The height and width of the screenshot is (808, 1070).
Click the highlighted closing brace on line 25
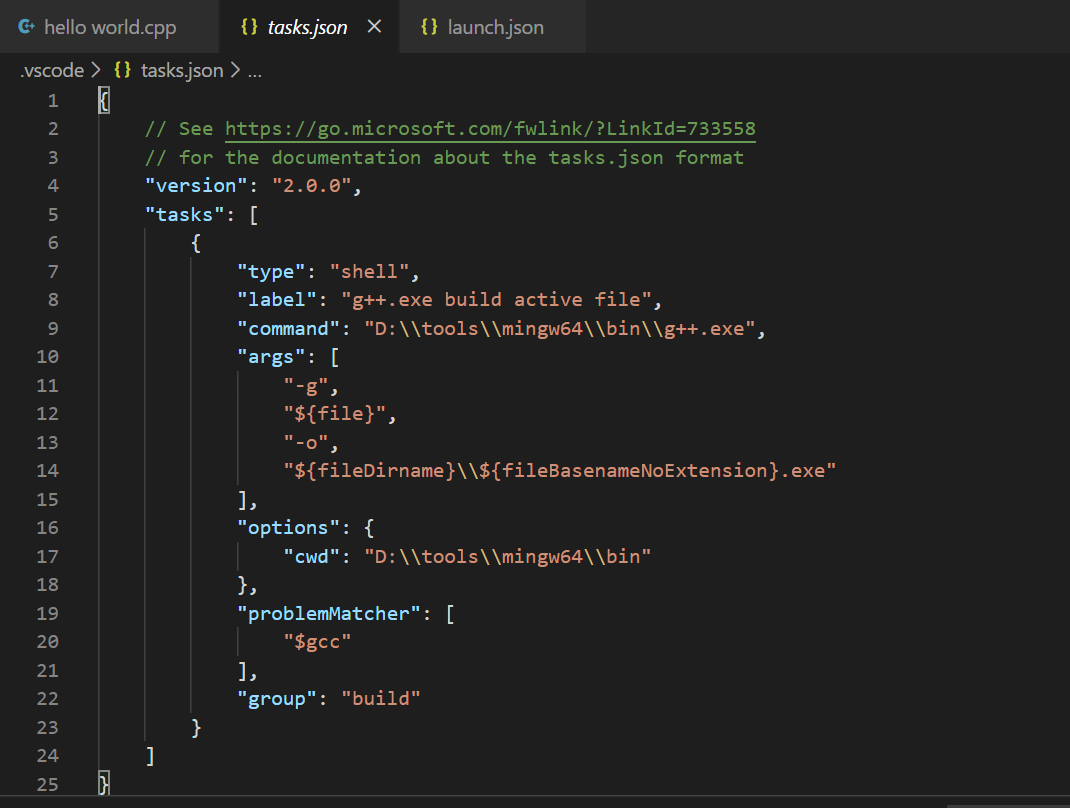104,783
